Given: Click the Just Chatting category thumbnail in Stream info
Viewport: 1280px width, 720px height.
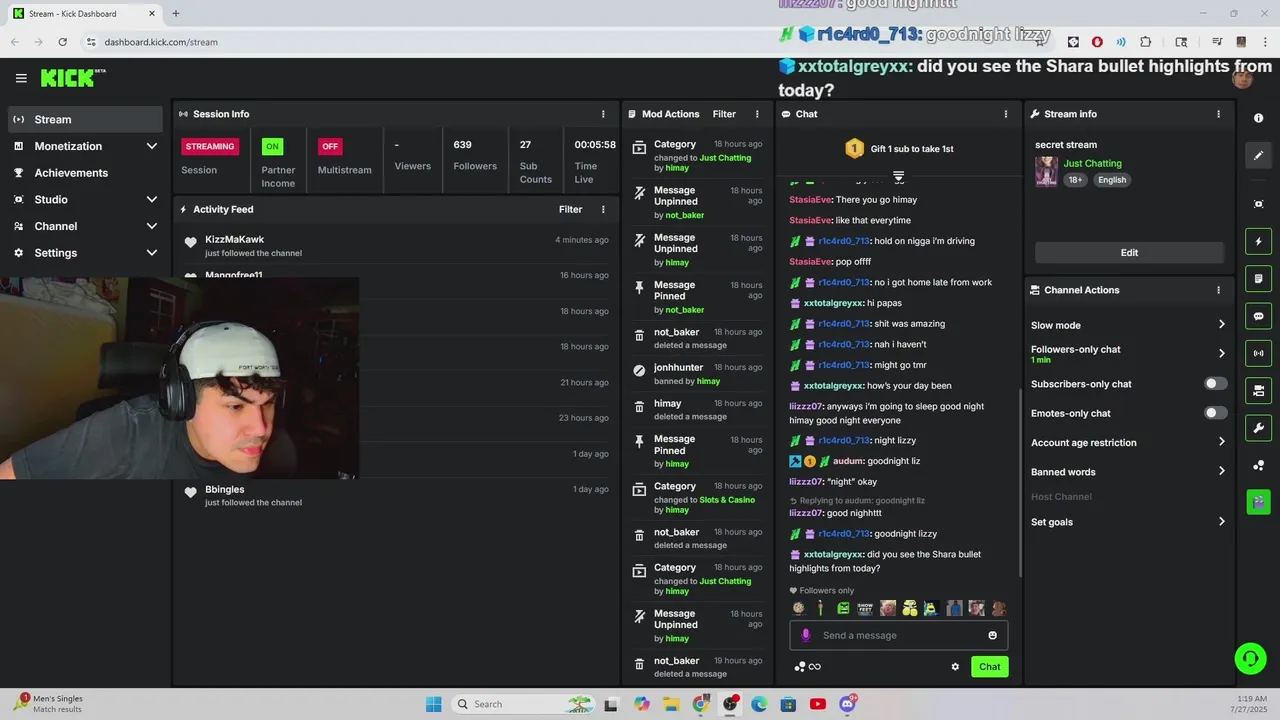Looking at the screenshot, I should point(1046,171).
